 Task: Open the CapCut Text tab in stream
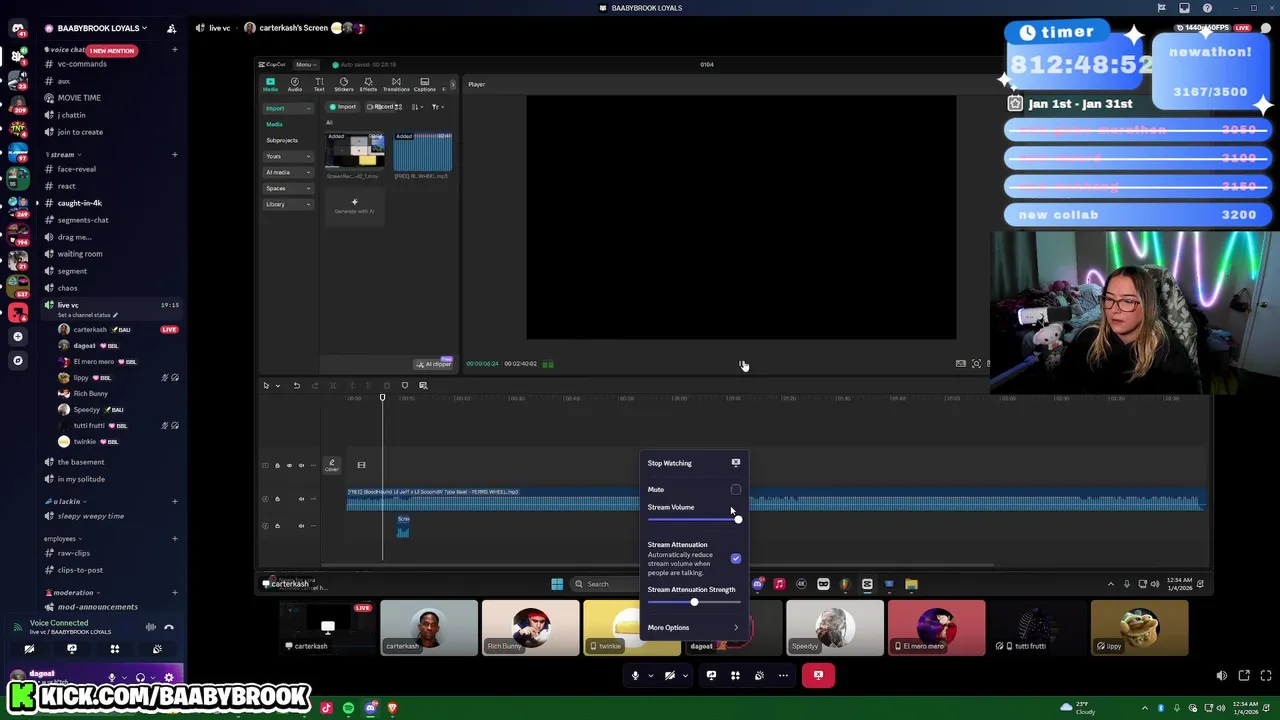(x=319, y=84)
